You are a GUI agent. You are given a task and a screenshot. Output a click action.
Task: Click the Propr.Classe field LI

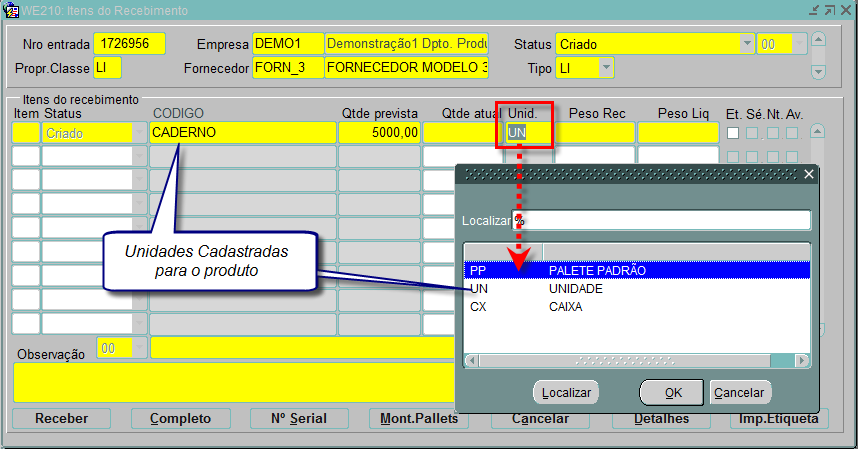click(x=107, y=68)
